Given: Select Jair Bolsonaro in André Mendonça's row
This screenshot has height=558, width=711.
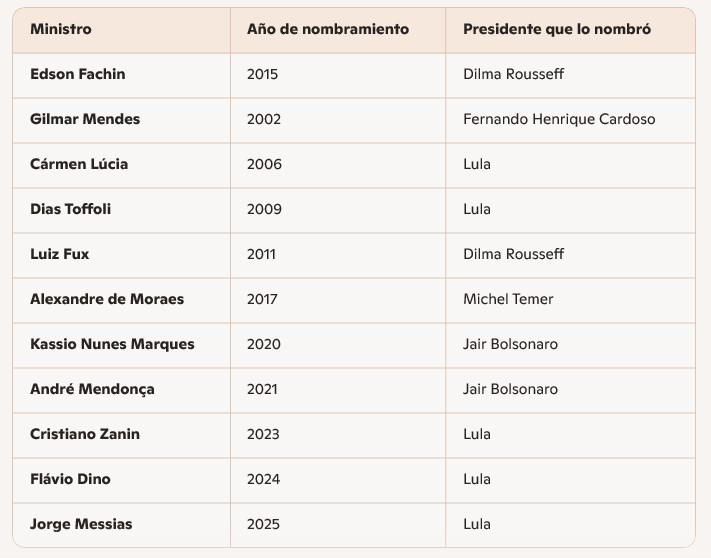Looking at the screenshot, I should pyautogui.click(x=510, y=389).
